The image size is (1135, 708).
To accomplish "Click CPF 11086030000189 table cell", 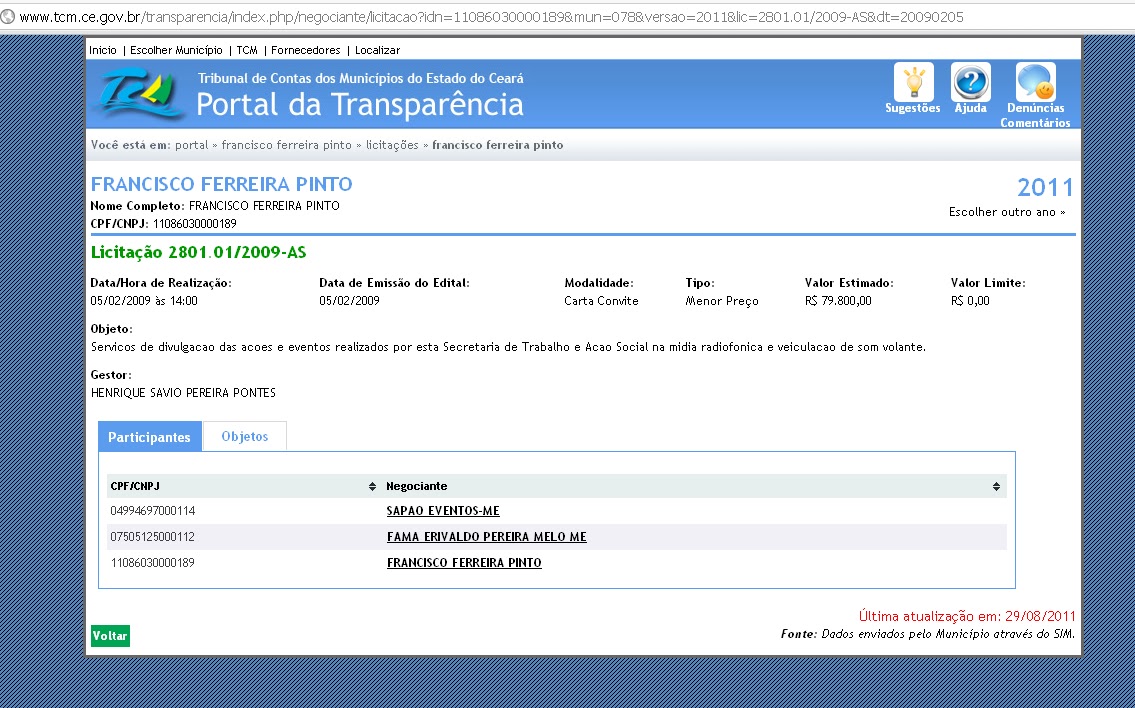I will [x=153, y=563].
